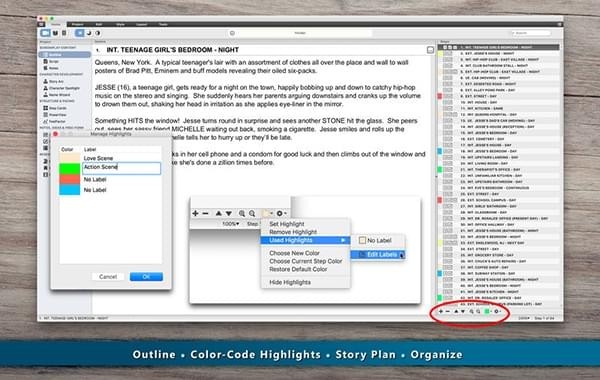Click the zoom in magnifier in the Steps panel bottom toolbar
The height and width of the screenshot is (380, 600).
click(x=471, y=312)
